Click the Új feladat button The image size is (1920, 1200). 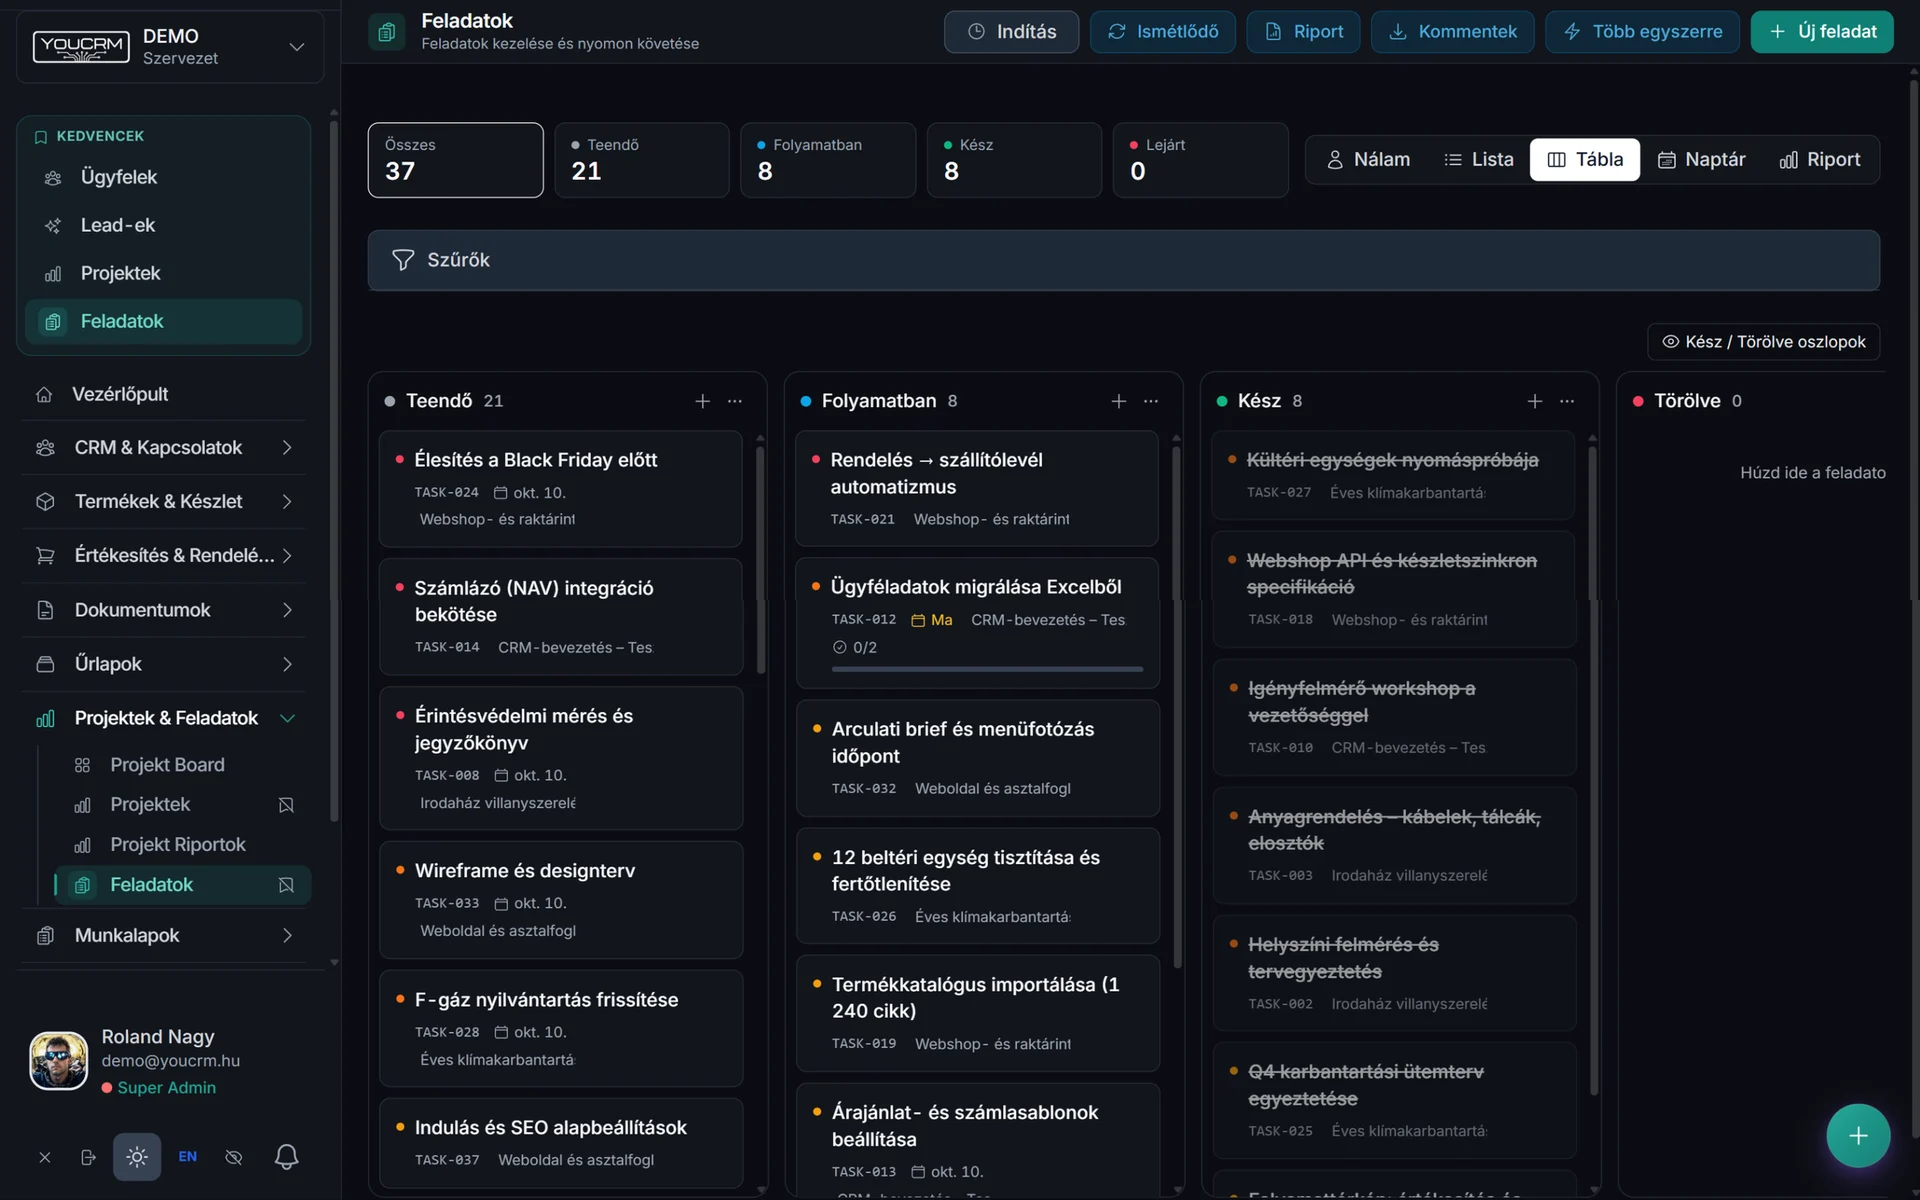[1822, 32]
